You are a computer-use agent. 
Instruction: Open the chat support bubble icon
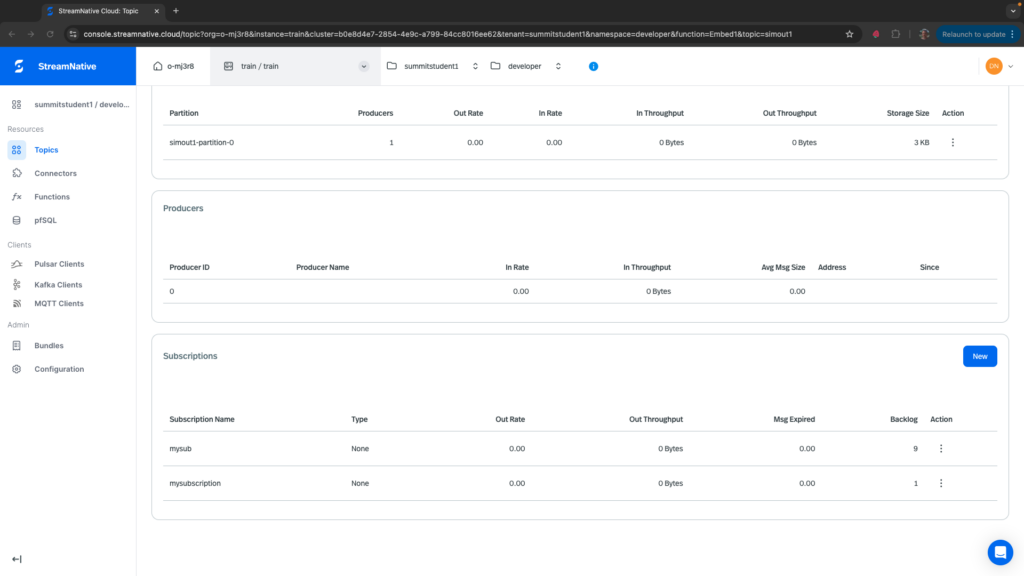tap(1000, 552)
